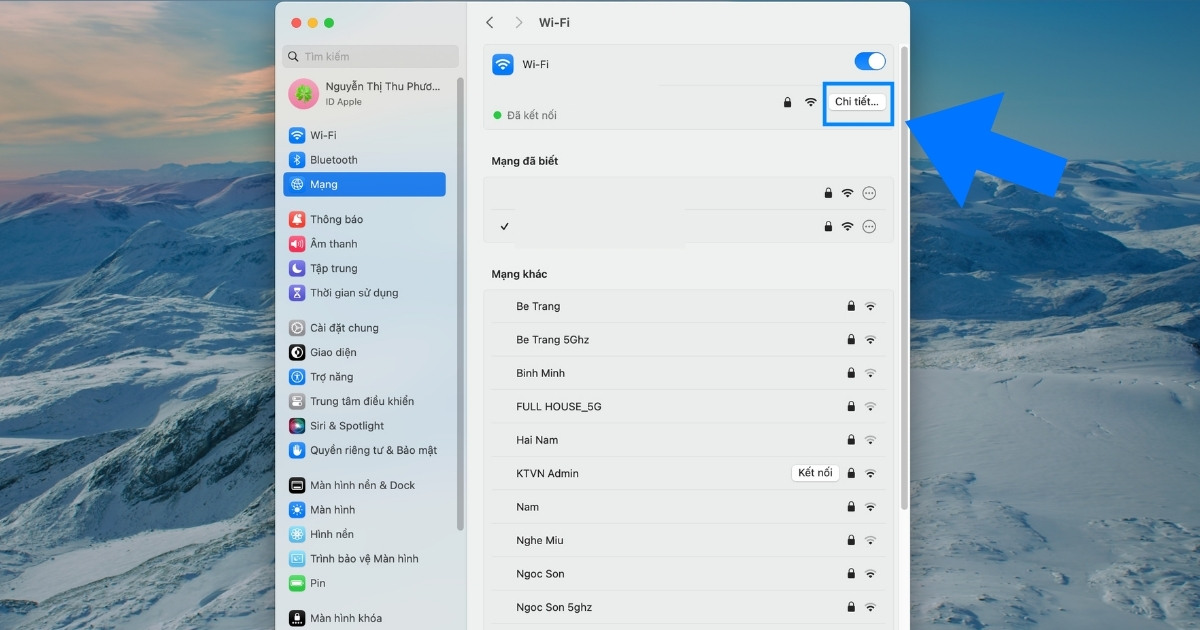Select Quyền riêng tư & Bảo mật
Viewport: 1200px width, 630px height.
coord(364,450)
